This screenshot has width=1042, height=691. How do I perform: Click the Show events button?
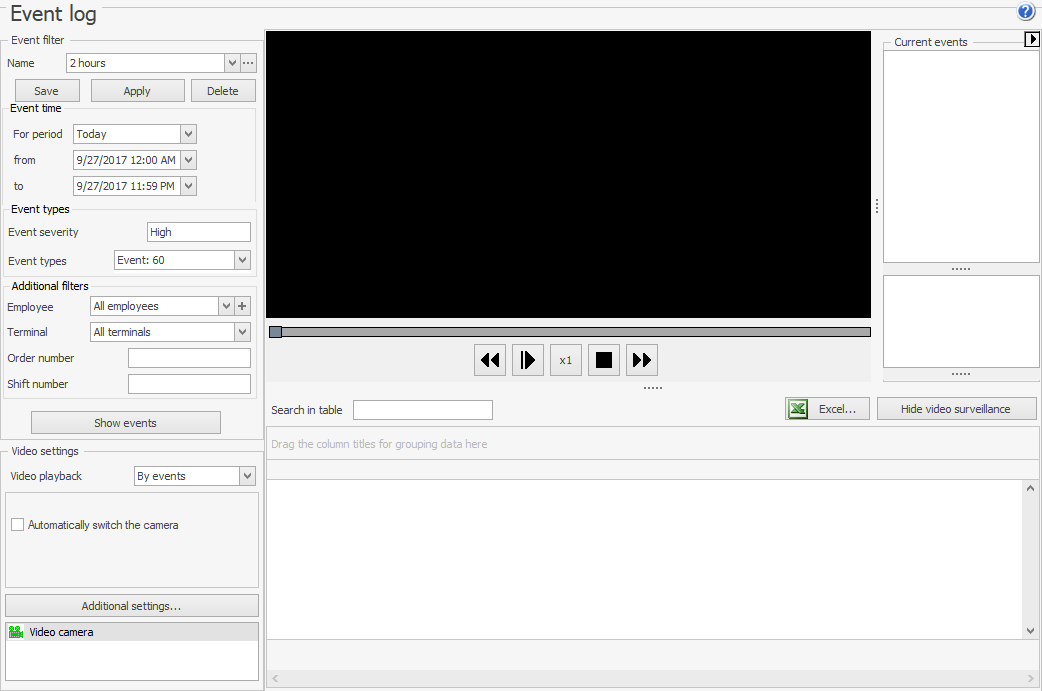pos(126,423)
